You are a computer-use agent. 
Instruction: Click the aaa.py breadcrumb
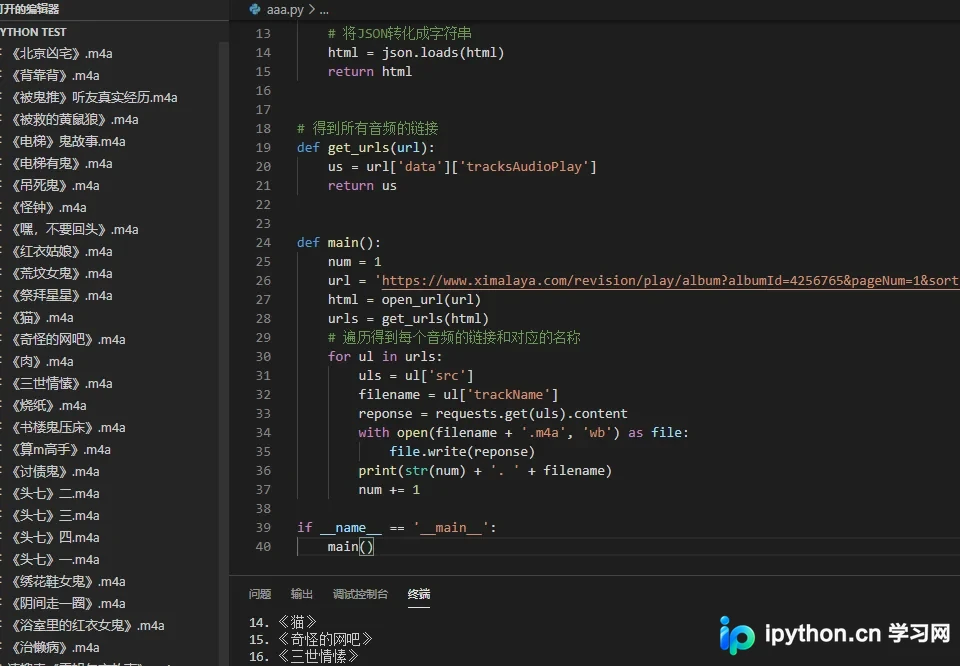[285, 9]
